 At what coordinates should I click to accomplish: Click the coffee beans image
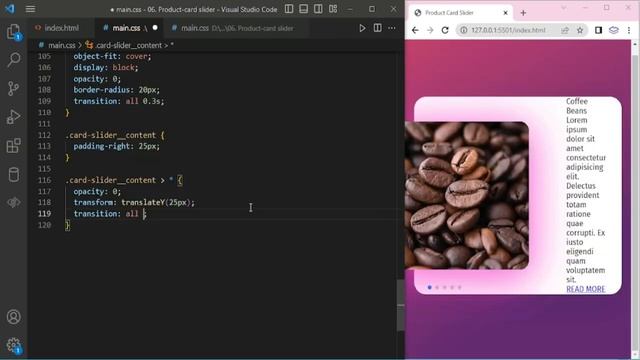coord(467,196)
